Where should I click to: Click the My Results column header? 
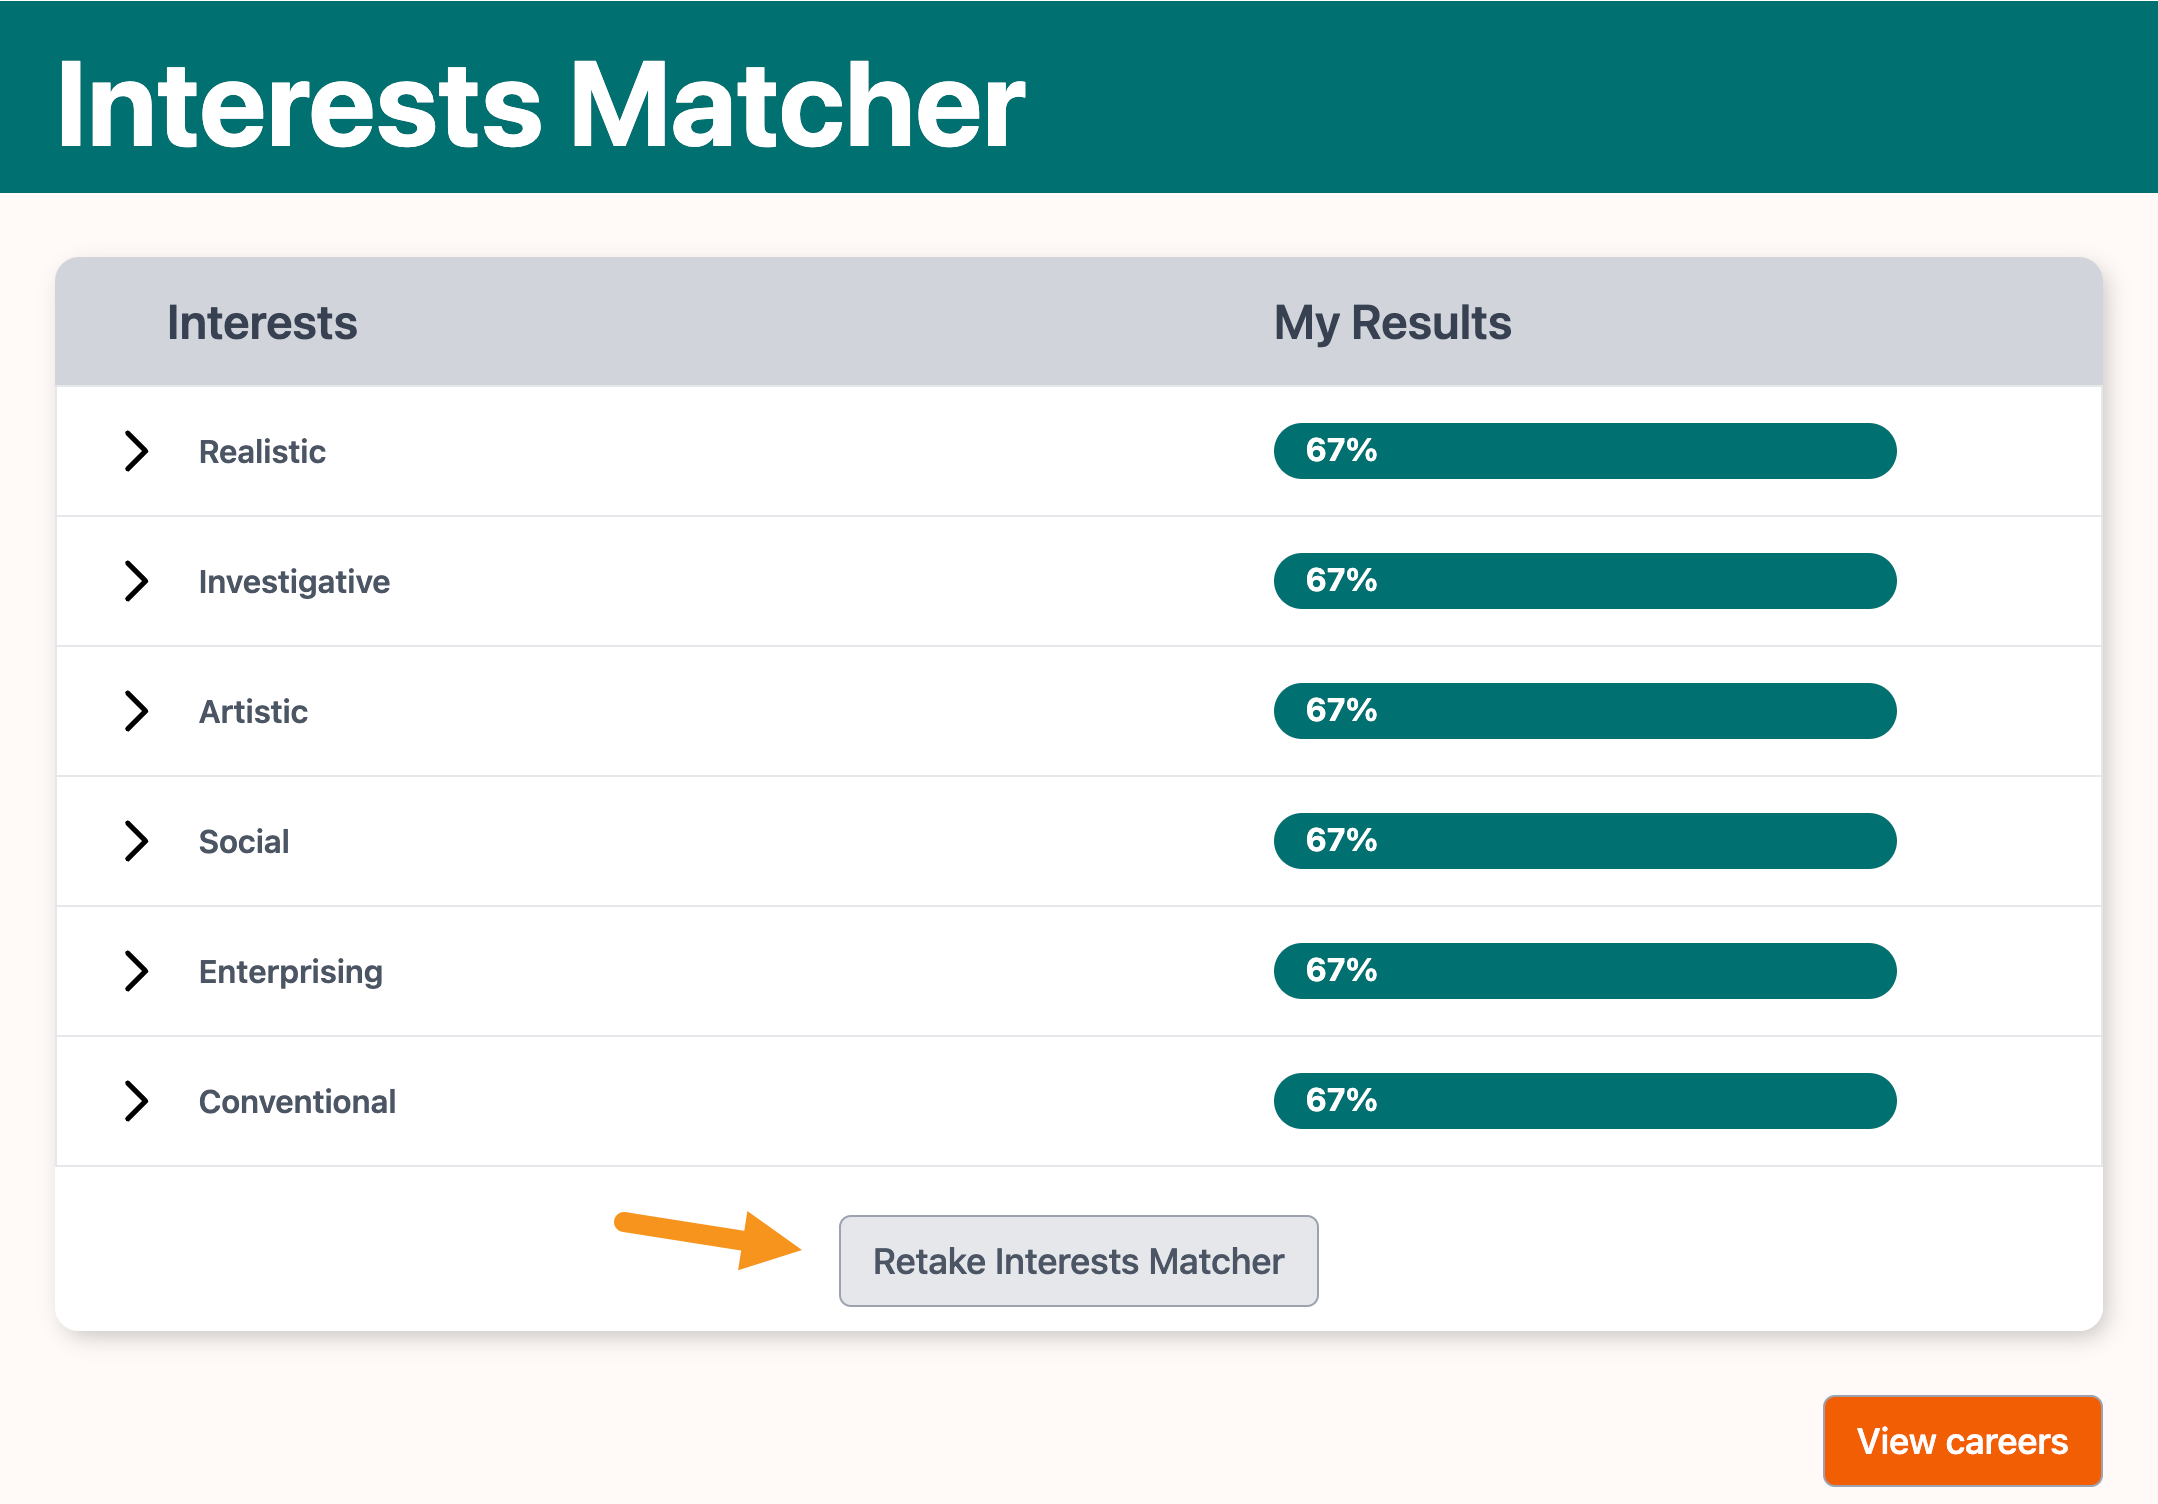1392,323
